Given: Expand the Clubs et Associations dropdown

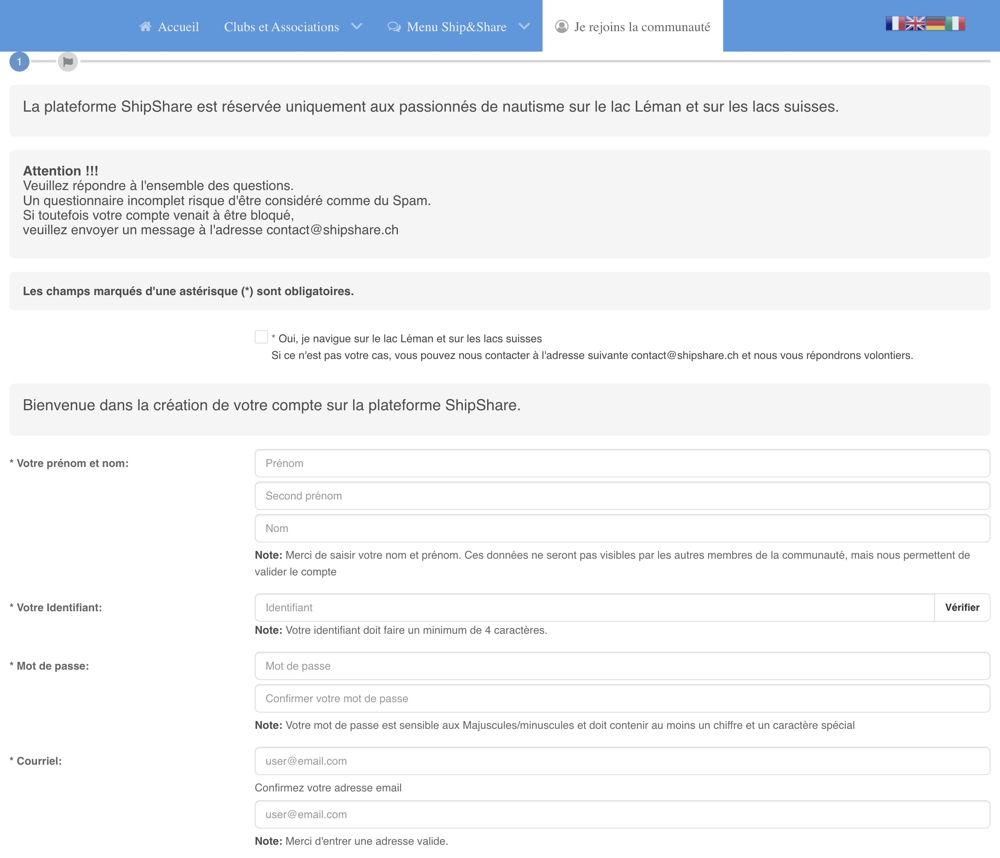Looking at the screenshot, I should (356, 27).
